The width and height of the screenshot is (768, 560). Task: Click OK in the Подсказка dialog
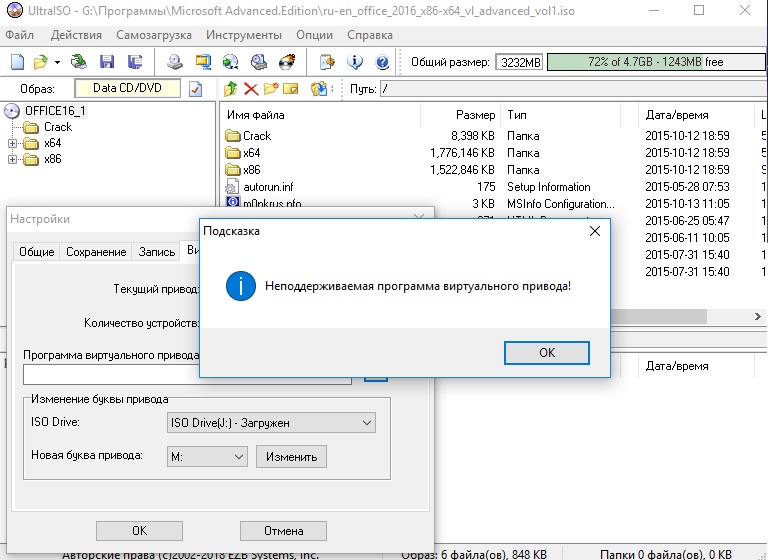547,353
